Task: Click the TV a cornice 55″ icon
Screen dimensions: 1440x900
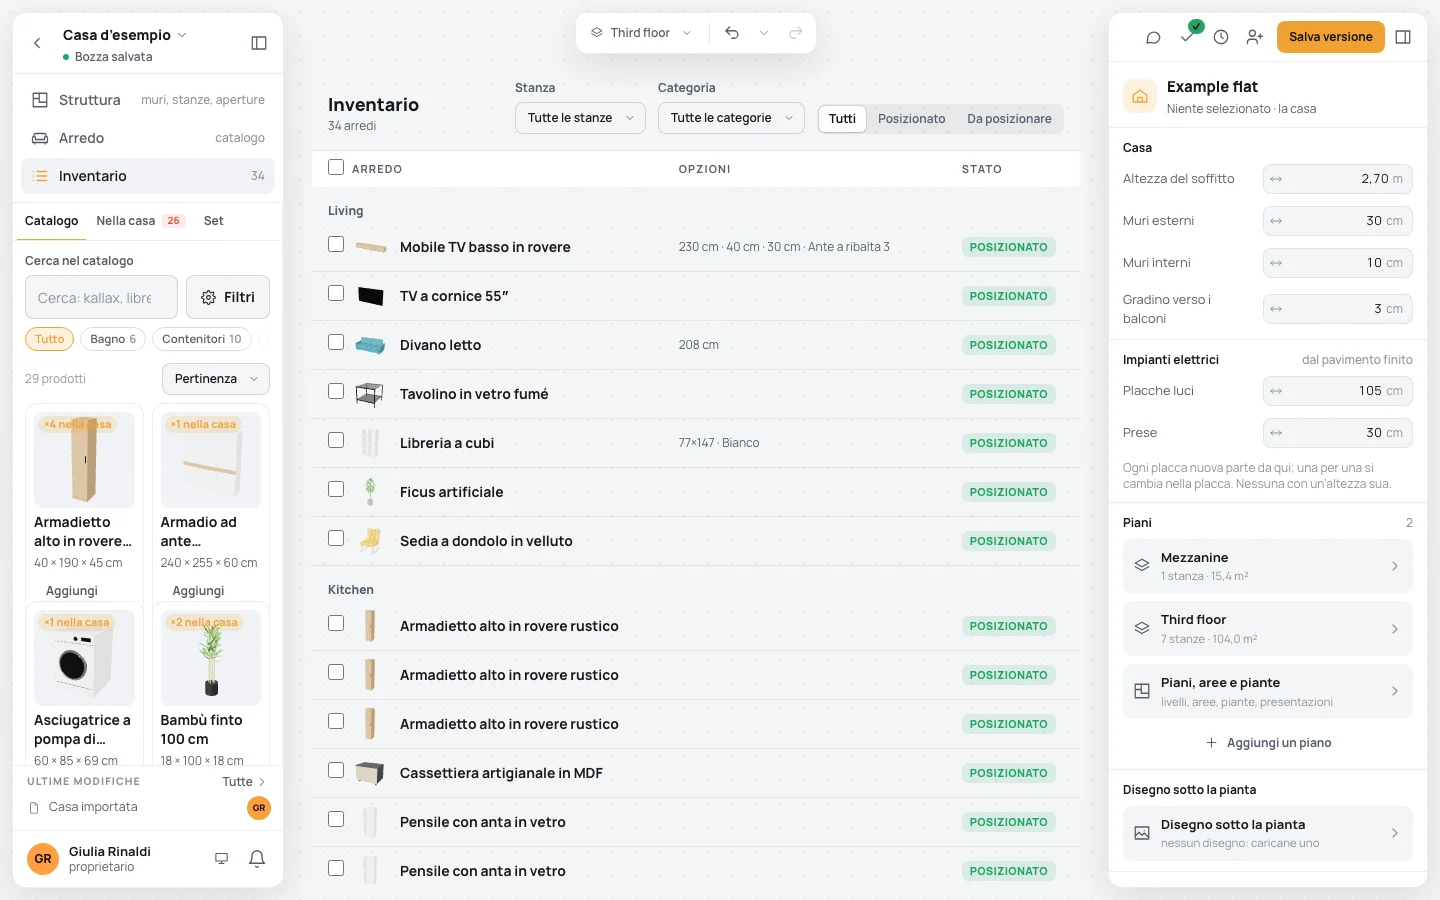Action: tap(370, 296)
